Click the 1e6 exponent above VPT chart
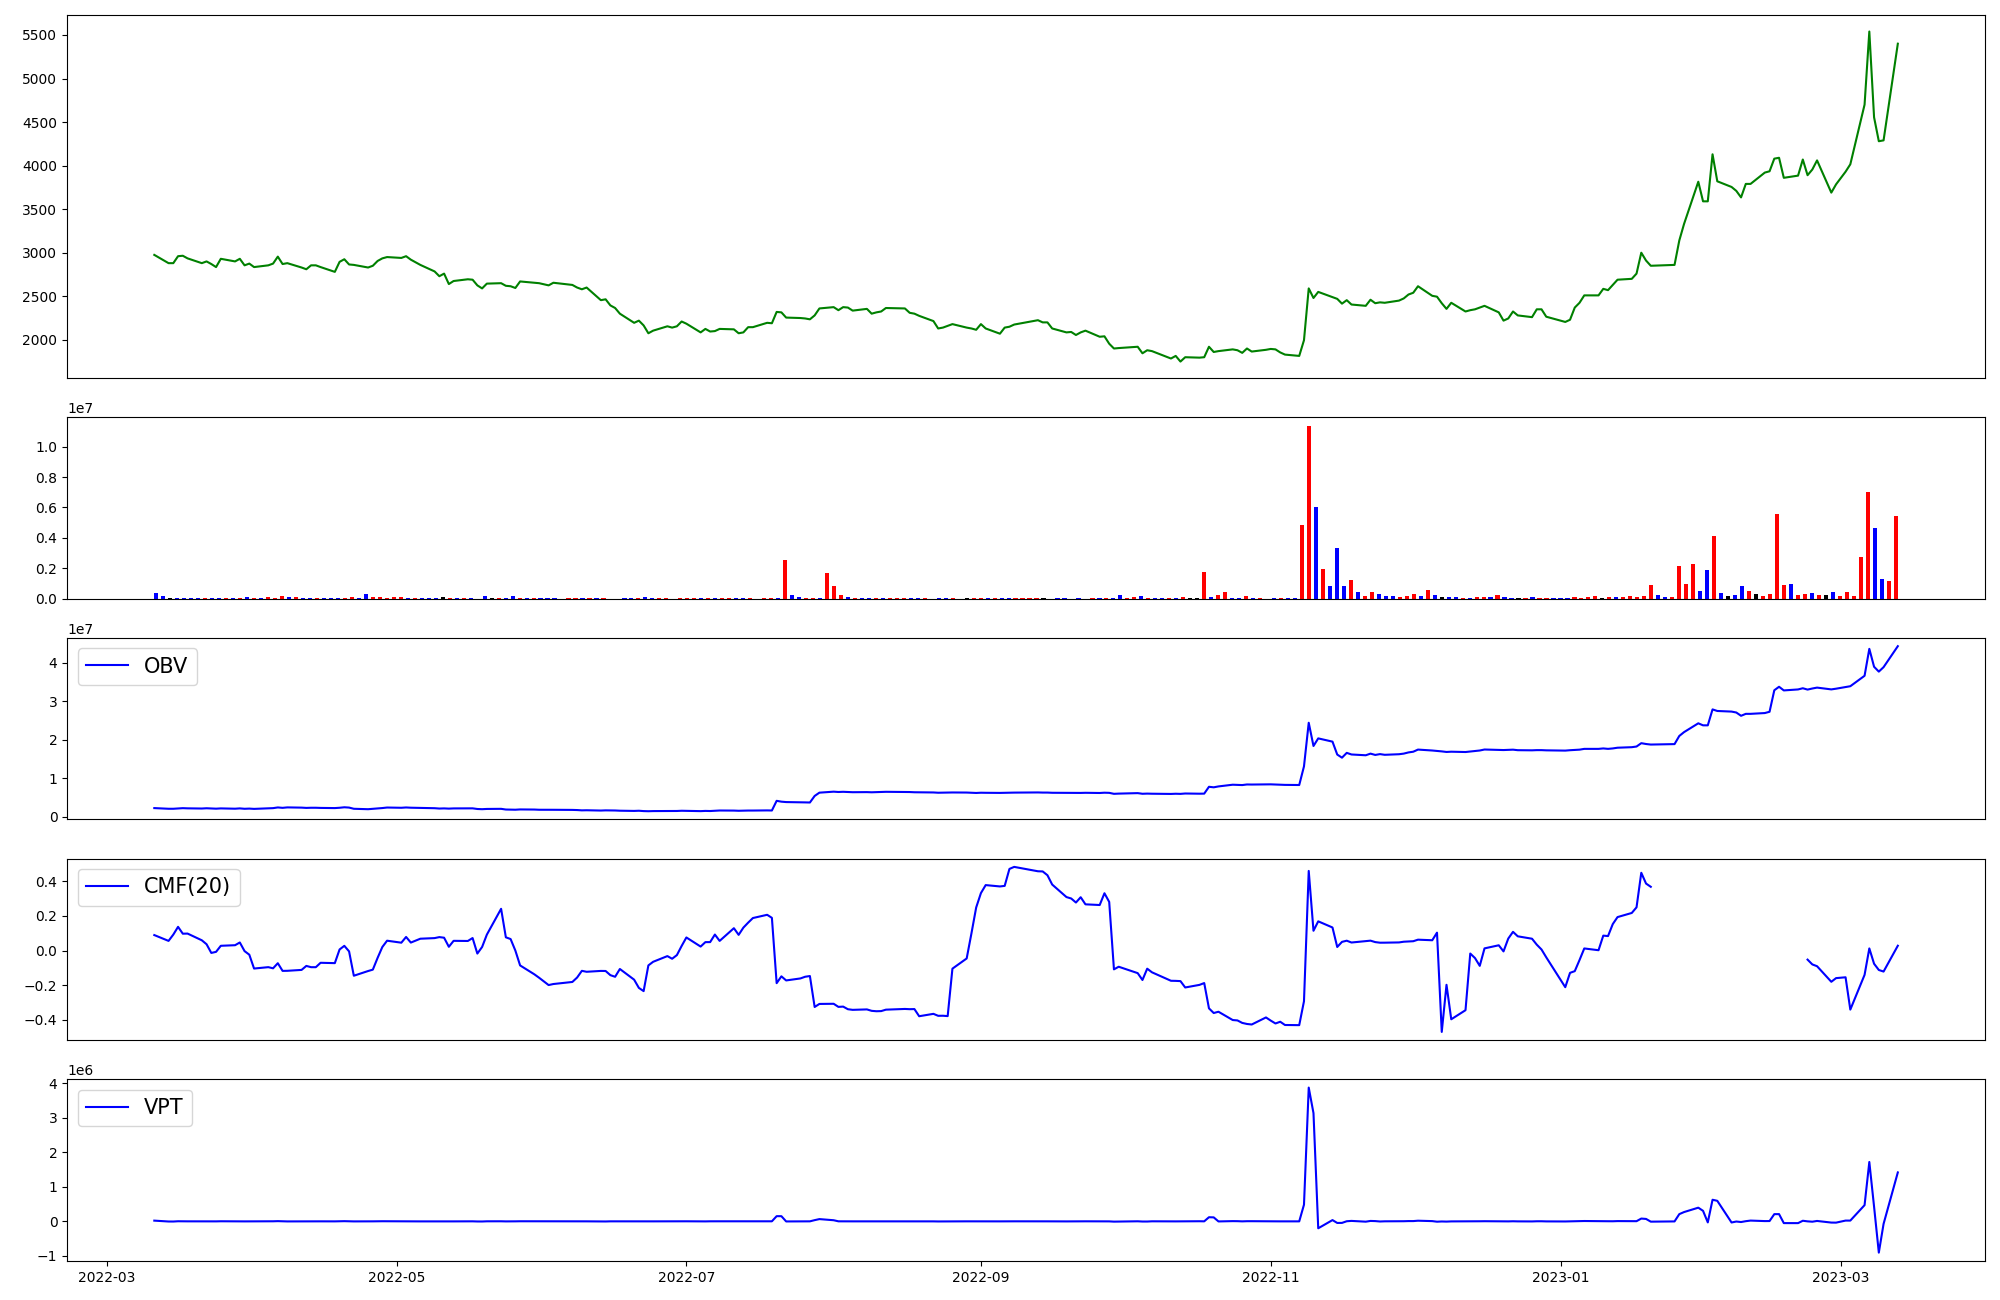The width and height of the screenshot is (2000, 1300). 80,1070
